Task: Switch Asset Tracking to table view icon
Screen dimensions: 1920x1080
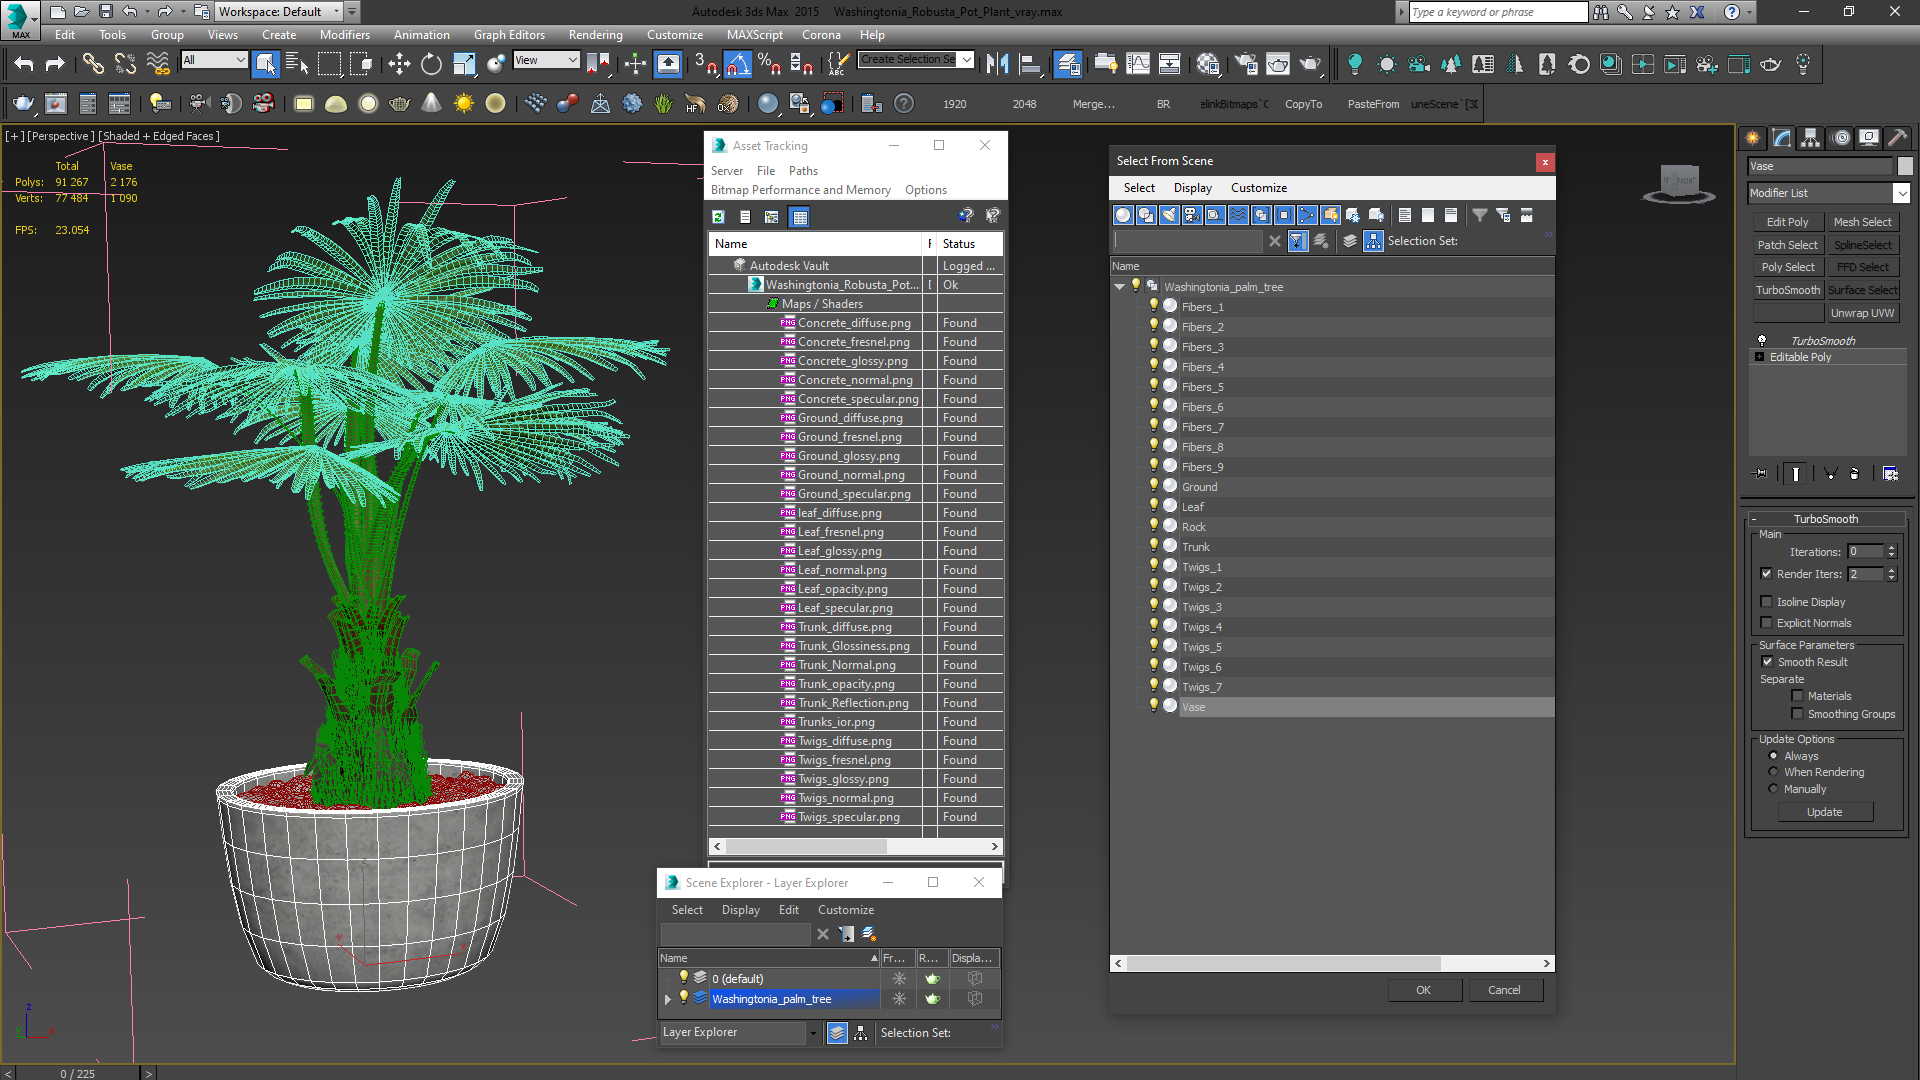Action: tap(799, 216)
